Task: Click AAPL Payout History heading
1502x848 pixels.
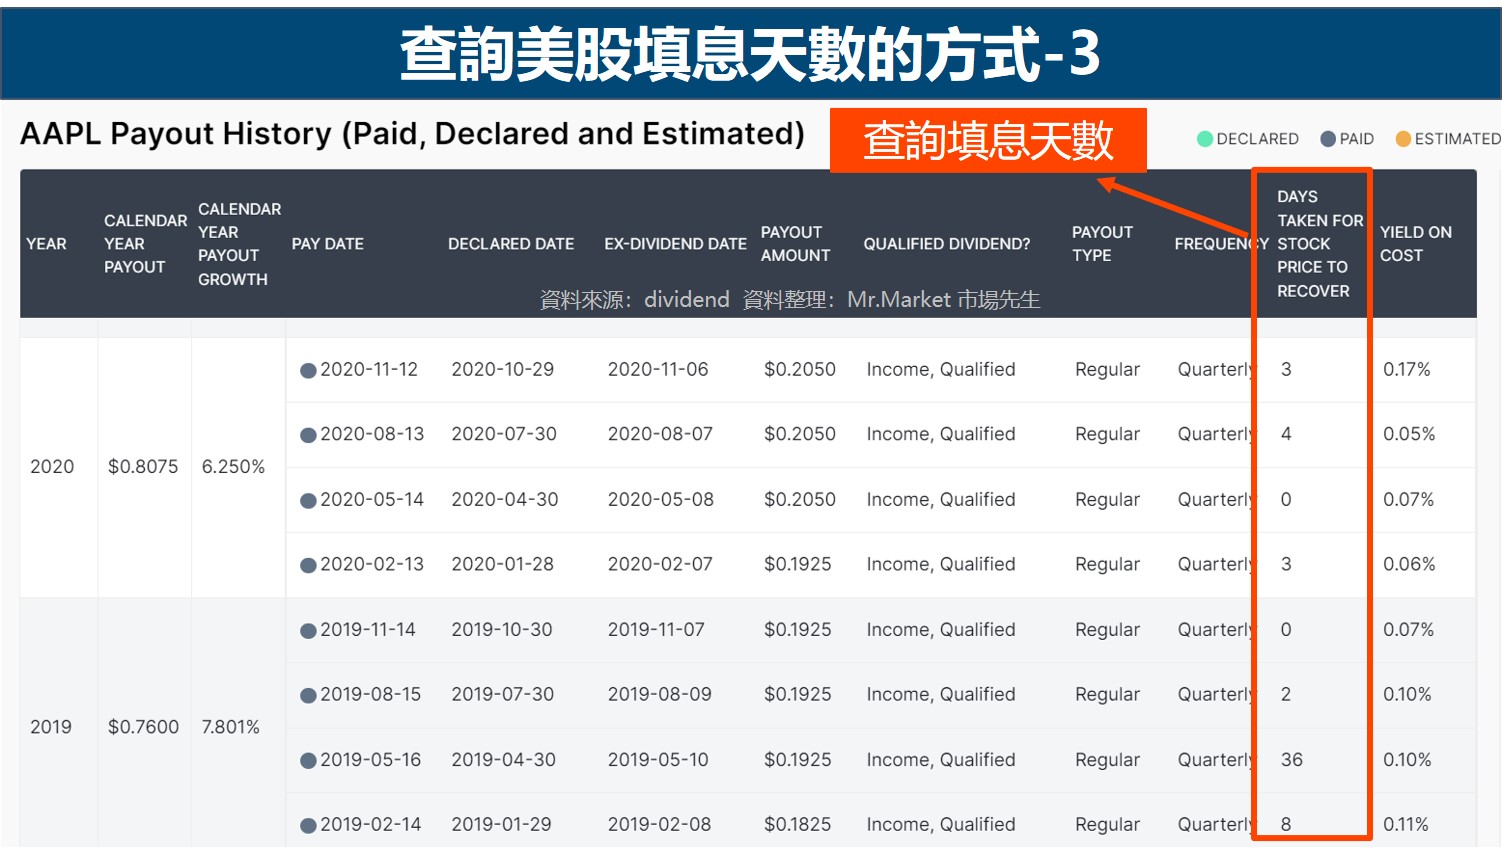Action: pos(412,133)
